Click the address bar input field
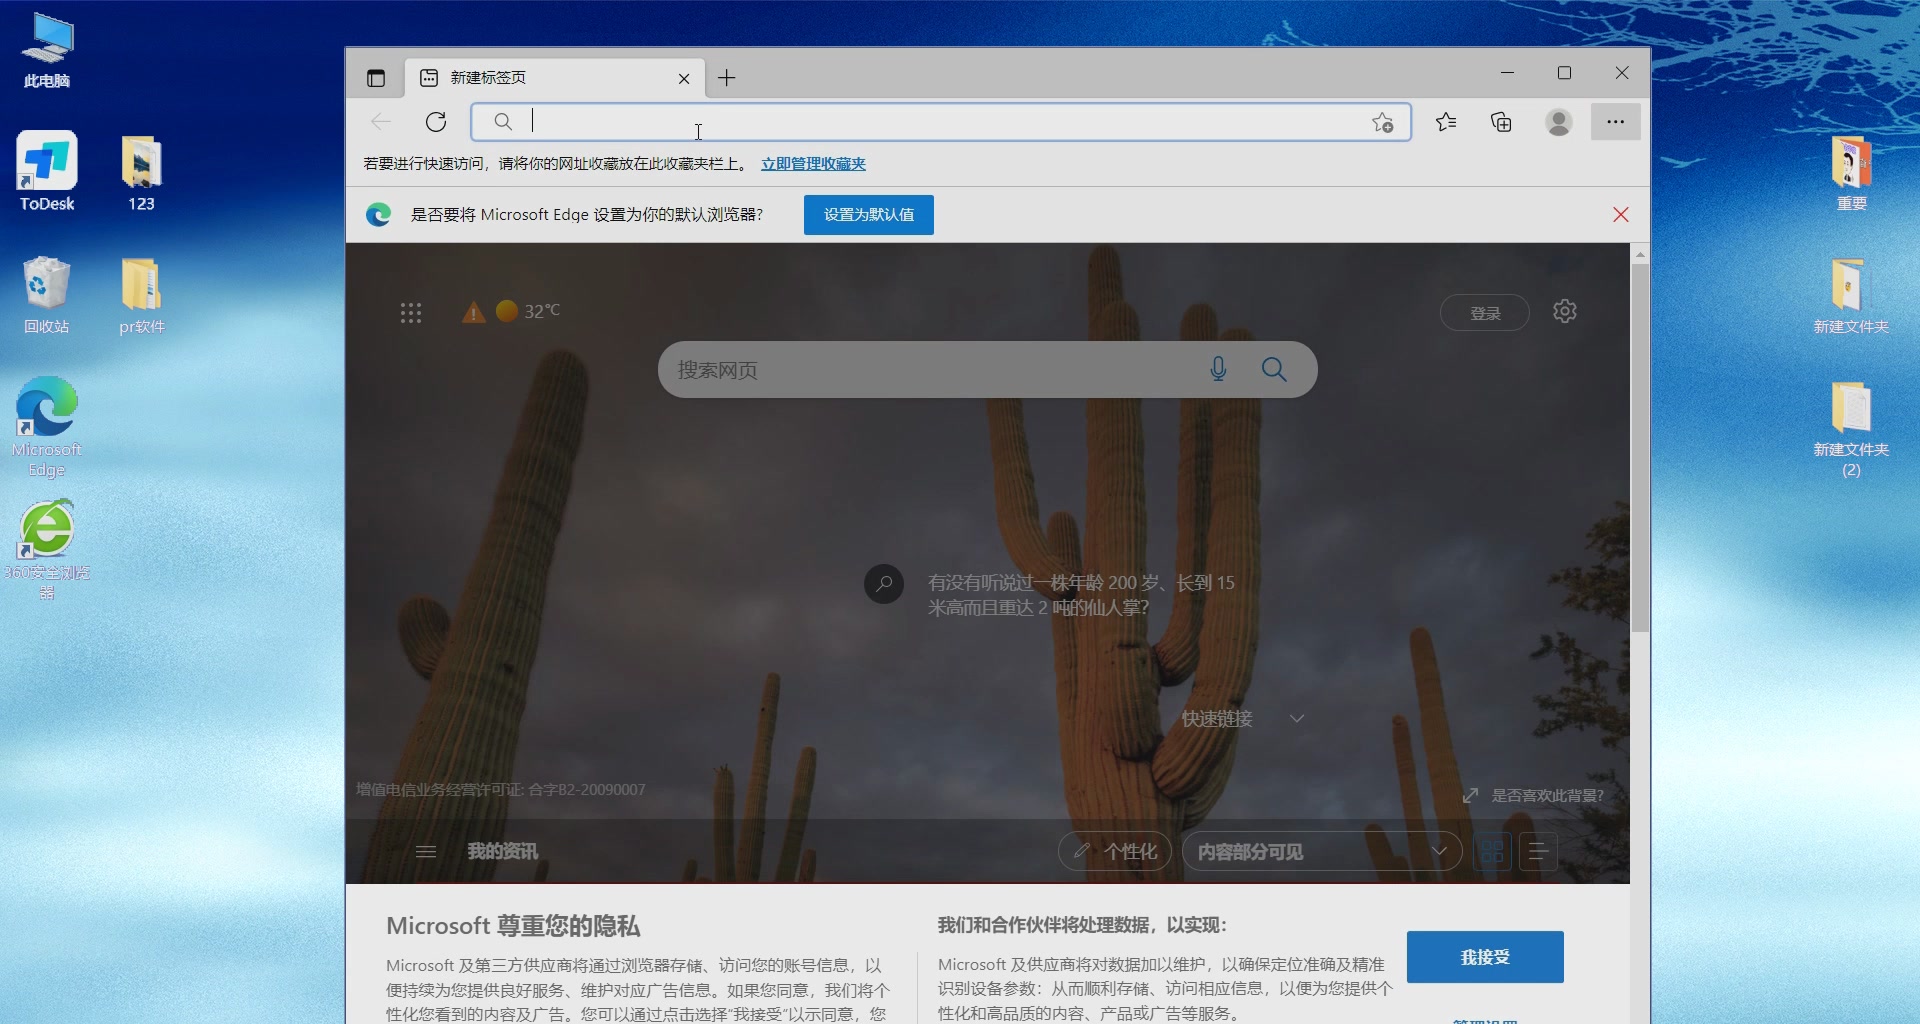Image resolution: width=1920 pixels, height=1024 pixels. click(x=940, y=122)
